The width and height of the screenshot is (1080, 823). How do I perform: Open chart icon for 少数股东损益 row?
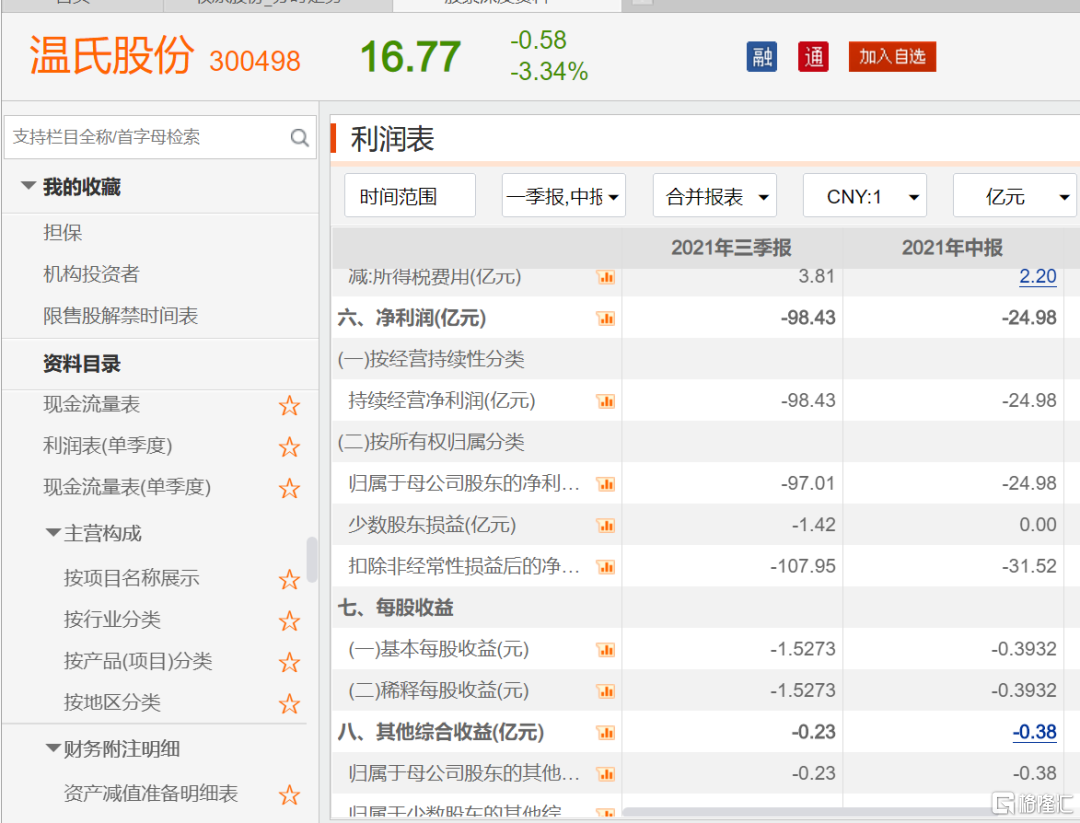(606, 525)
